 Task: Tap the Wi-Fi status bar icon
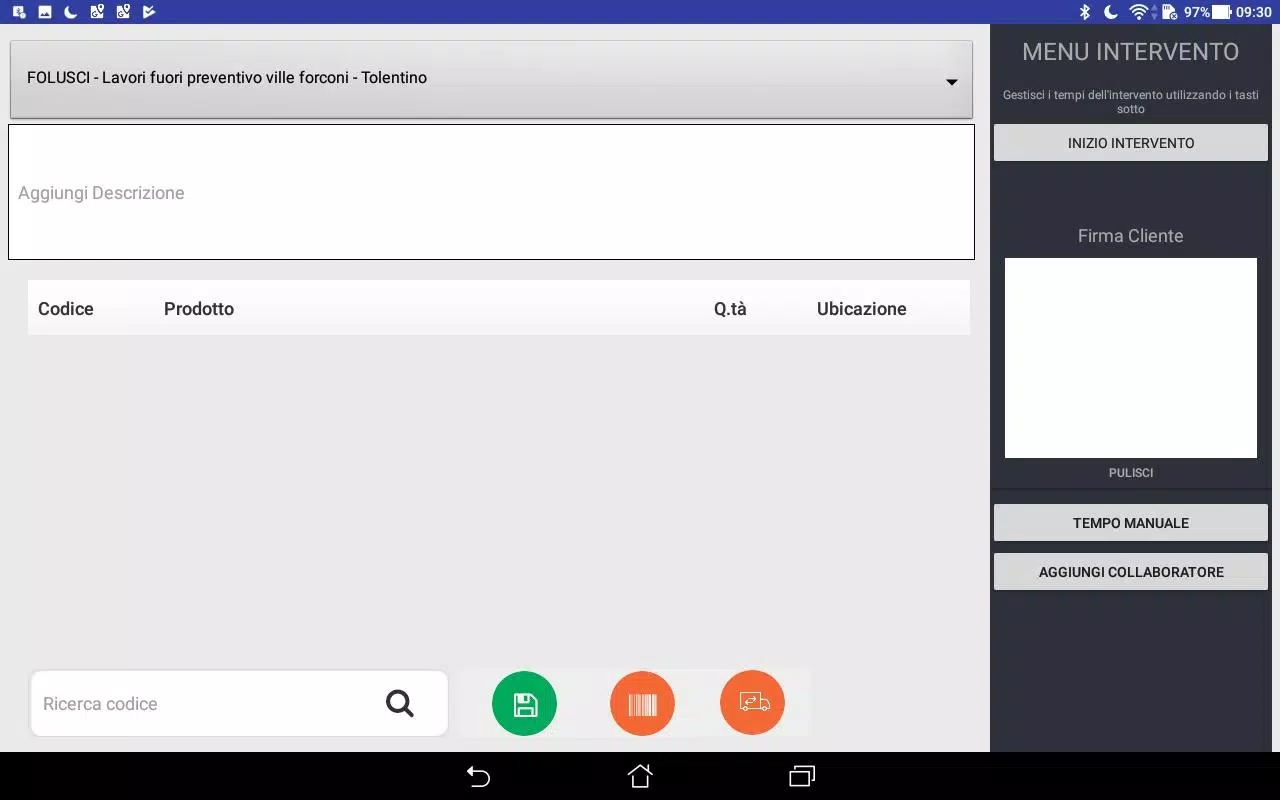[1138, 12]
